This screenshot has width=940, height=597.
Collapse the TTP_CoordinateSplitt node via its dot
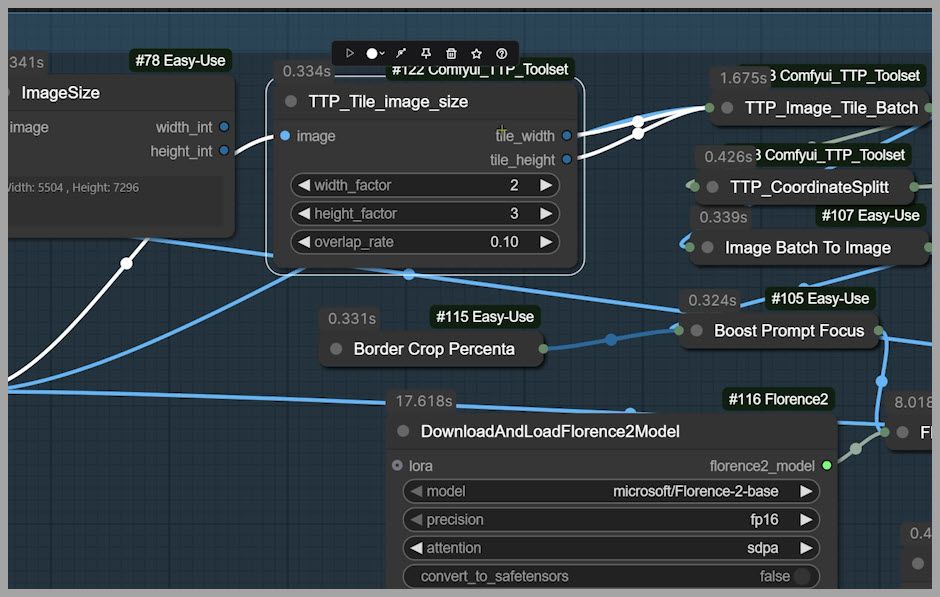click(x=713, y=187)
